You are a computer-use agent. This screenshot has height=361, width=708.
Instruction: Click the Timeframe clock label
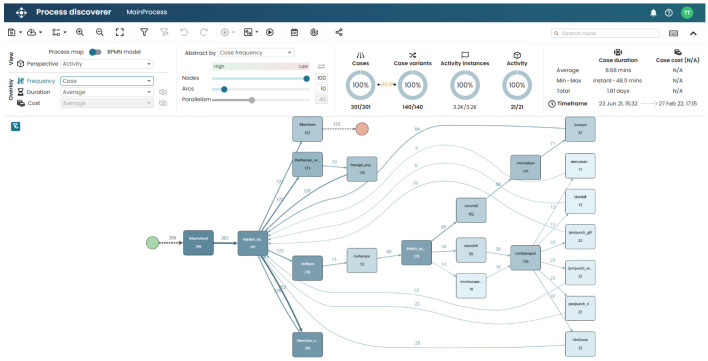point(568,104)
